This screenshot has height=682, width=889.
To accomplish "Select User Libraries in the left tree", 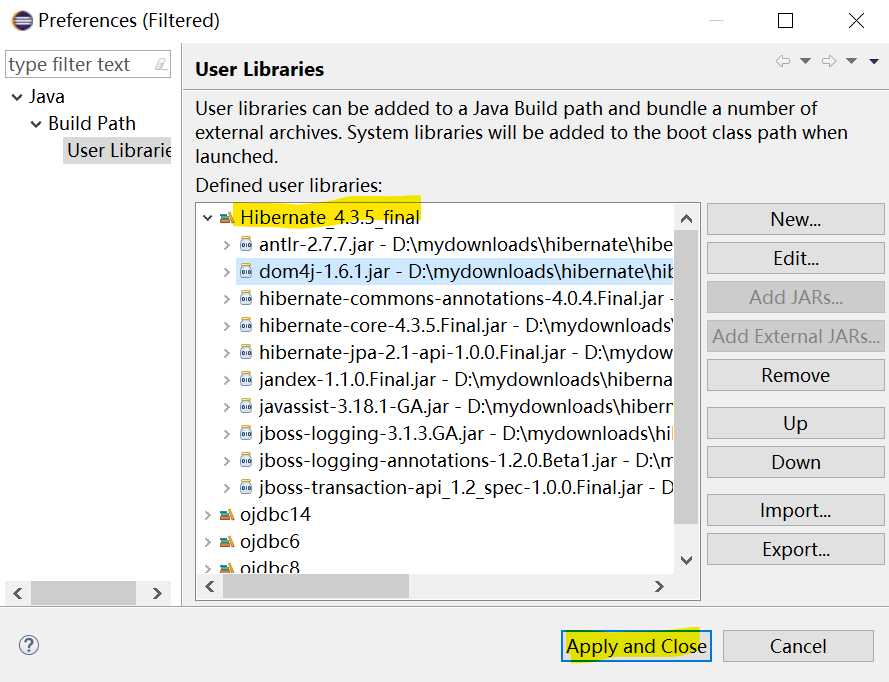I will click(118, 151).
